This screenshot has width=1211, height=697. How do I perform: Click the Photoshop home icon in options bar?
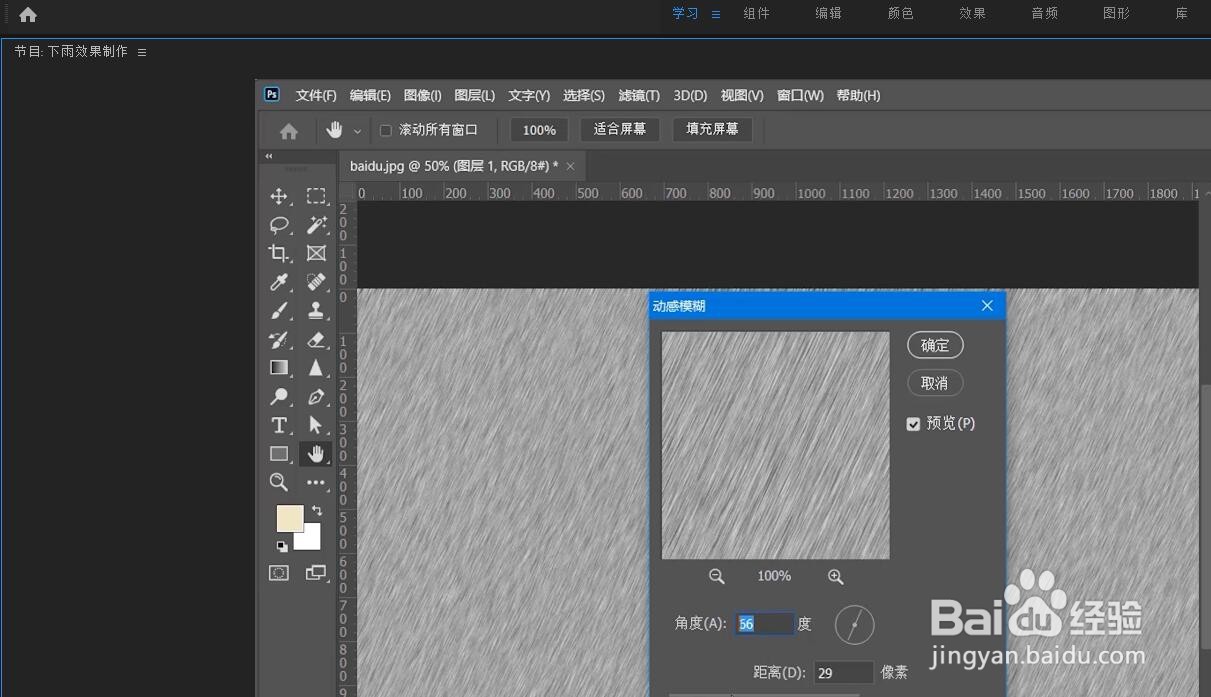tap(289, 131)
